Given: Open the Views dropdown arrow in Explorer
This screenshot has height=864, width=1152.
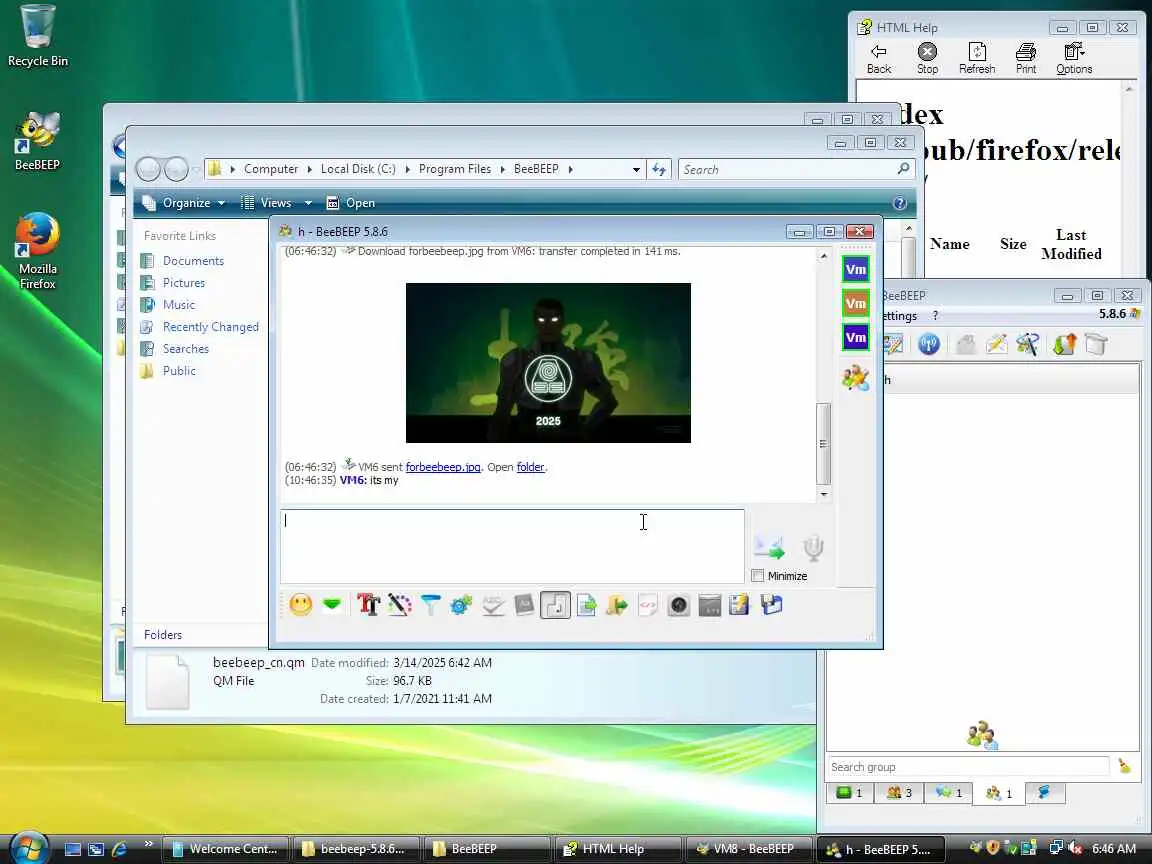Looking at the screenshot, I should [309, 203].
